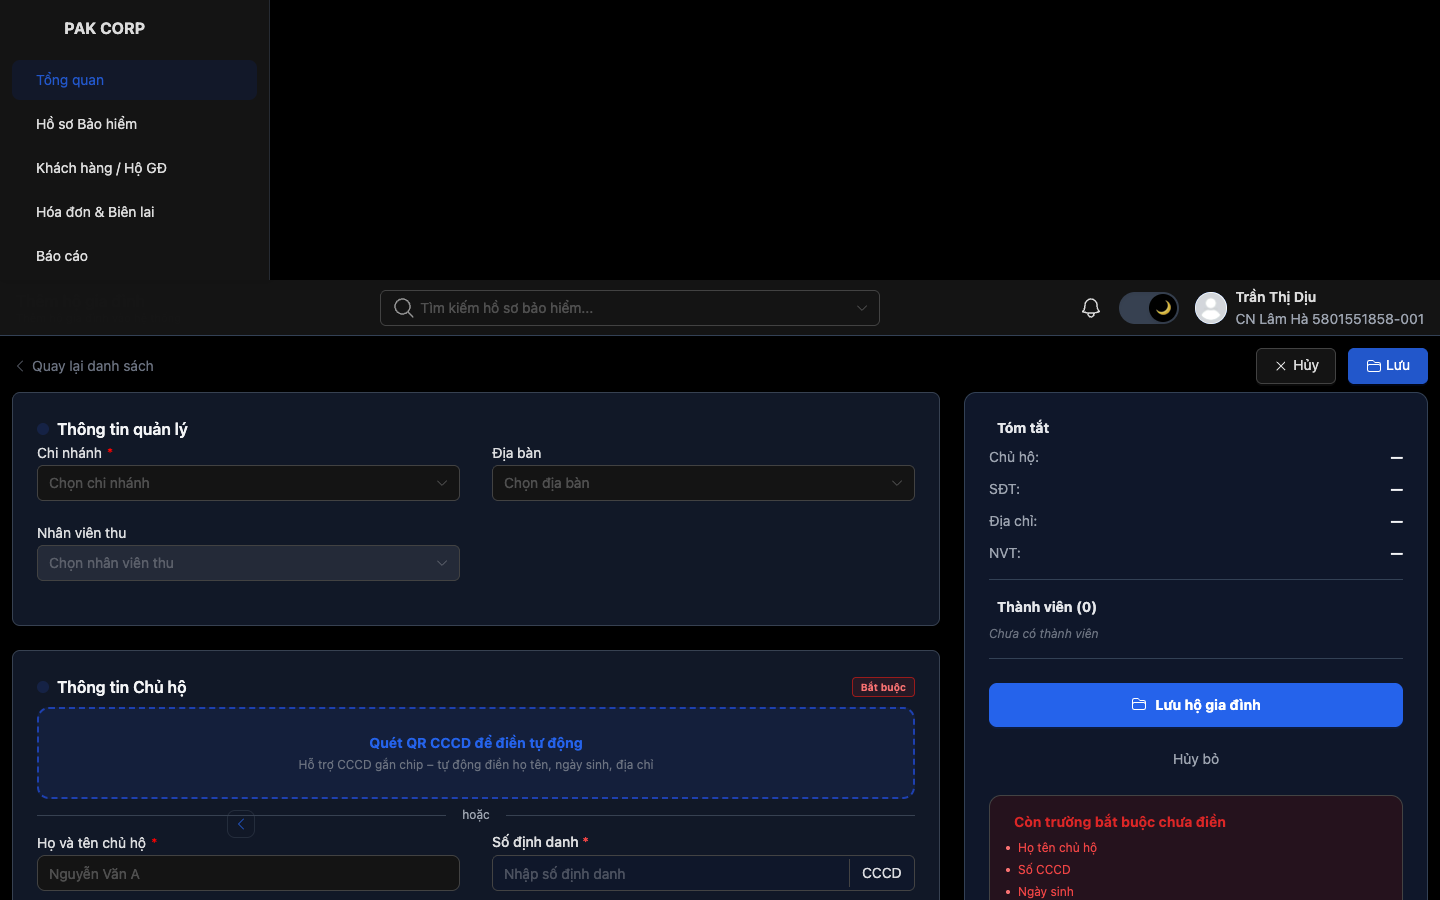Click the user name Trần Thị Dịu
The height and width of the screenshot is (900, 1440).
(x=1276, y=297)
